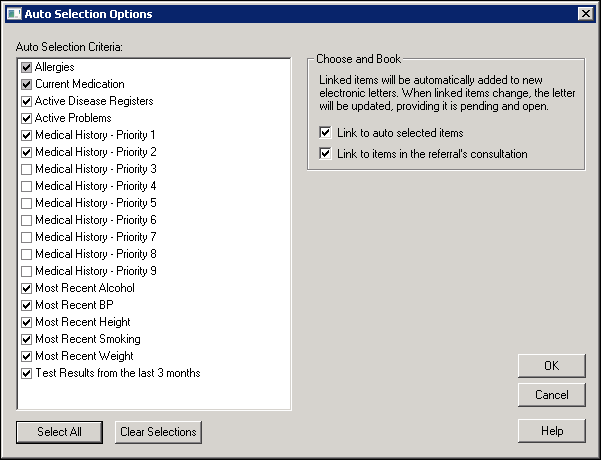Viewport: 601px width, 460px height.
Task: Check Medical History - Priority 5
Action: (27, 203)
